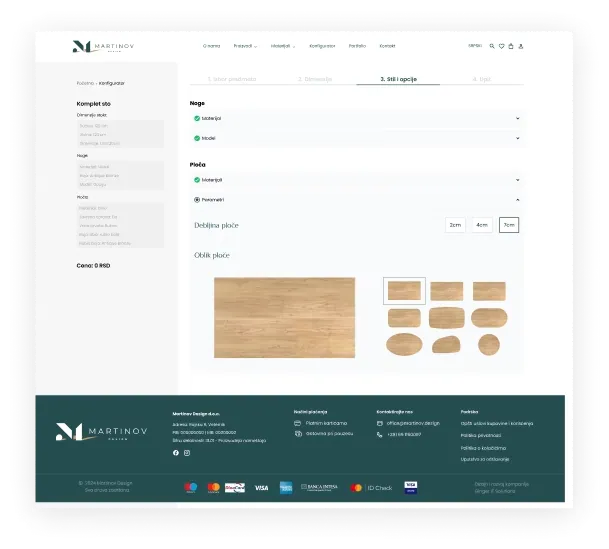
Task: Click the office@martinov.design email link
Action: click(413, 423)
